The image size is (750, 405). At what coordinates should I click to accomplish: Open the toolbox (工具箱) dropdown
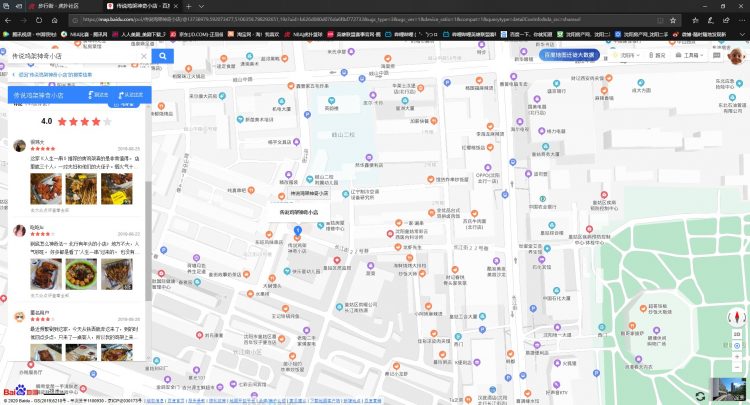(689, 55)
